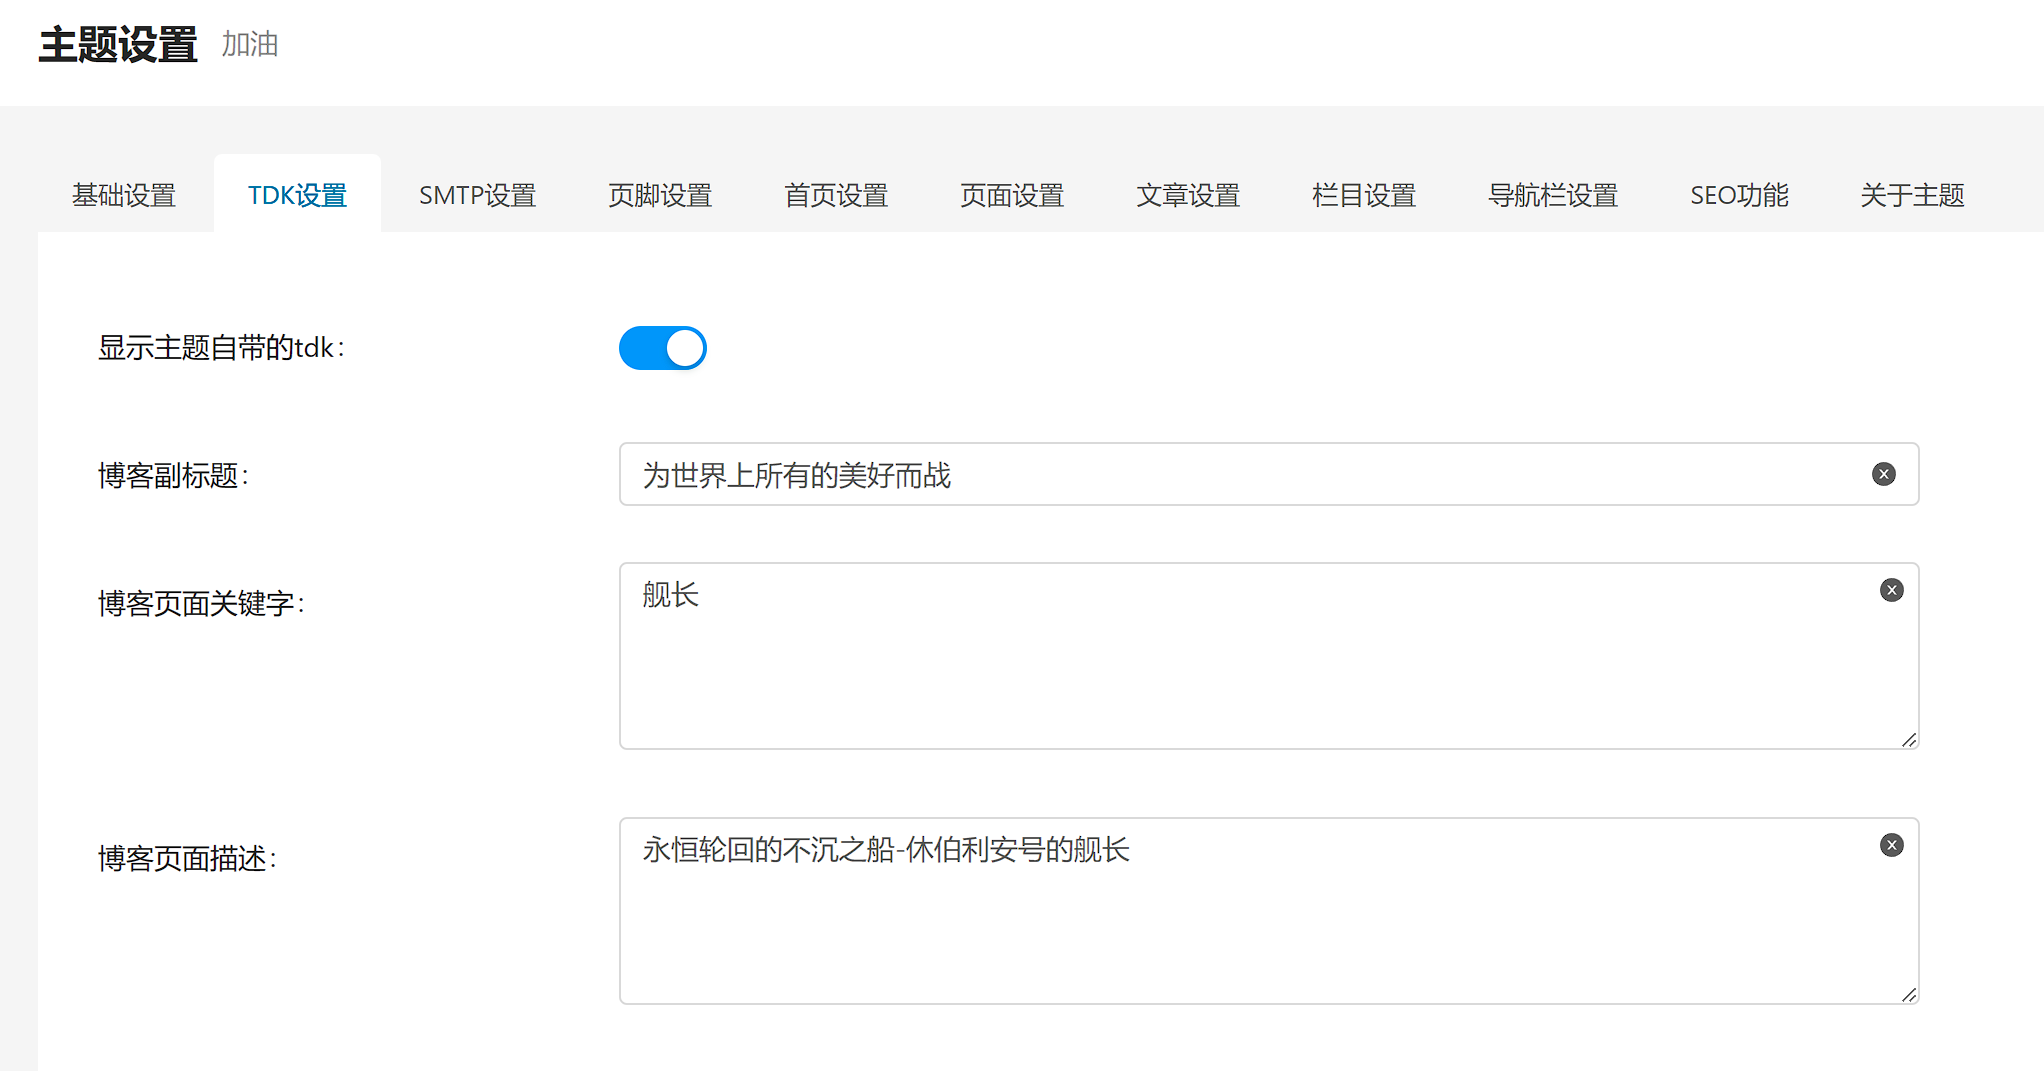Viewport: 2044px width, 1071px height.
Task: Click the resize handle of the 博客页面描述 textarea
Action: (x=1909, y=995)
